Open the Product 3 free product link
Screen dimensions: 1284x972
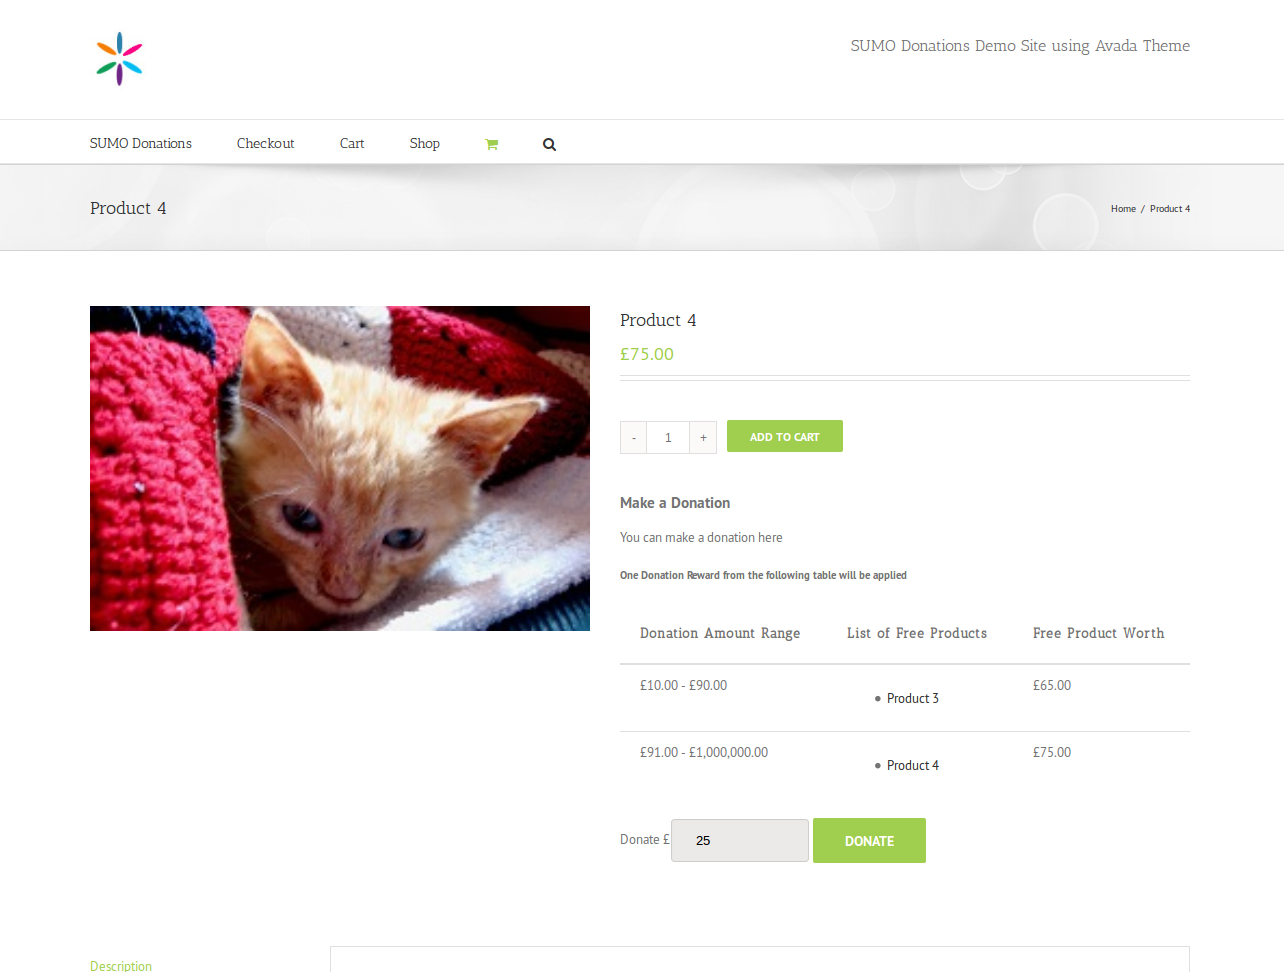coord(912,698)
